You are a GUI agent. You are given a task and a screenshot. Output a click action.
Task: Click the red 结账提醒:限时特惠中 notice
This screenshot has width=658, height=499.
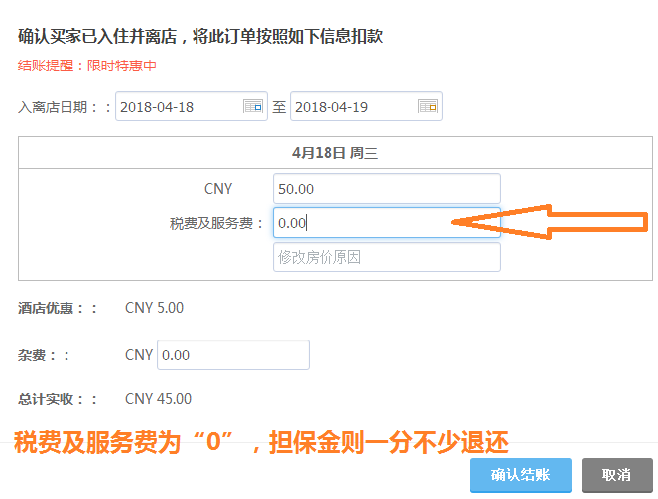point(87,65)
